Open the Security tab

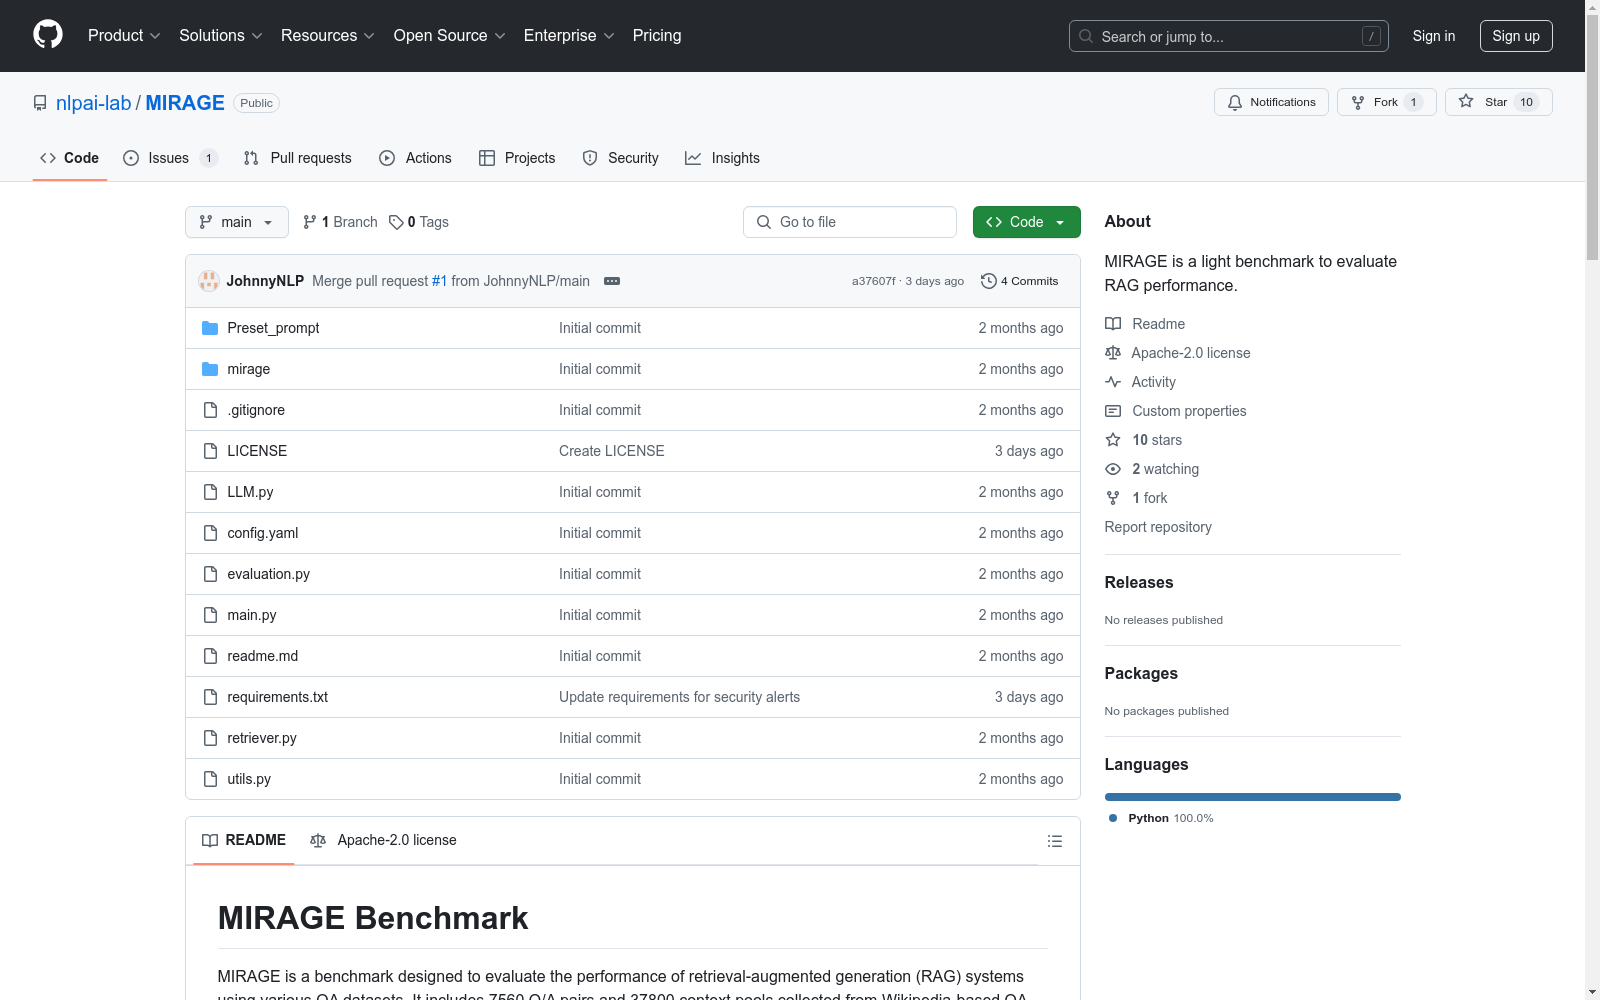[x=620, y=158]
